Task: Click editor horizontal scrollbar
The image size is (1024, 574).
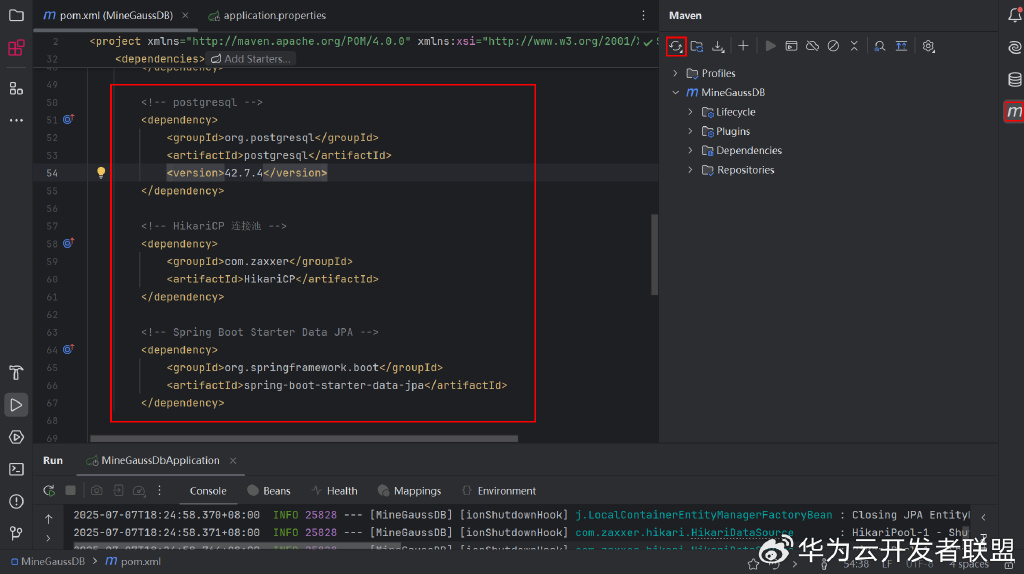Action: [304, 439]
